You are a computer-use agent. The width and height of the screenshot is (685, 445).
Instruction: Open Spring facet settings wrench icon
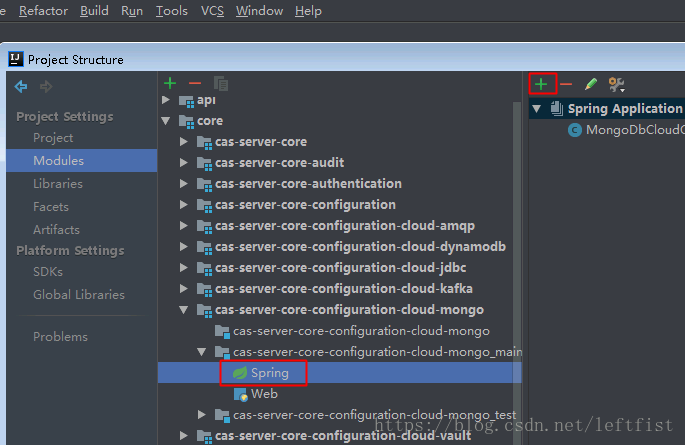click(616, 84)
